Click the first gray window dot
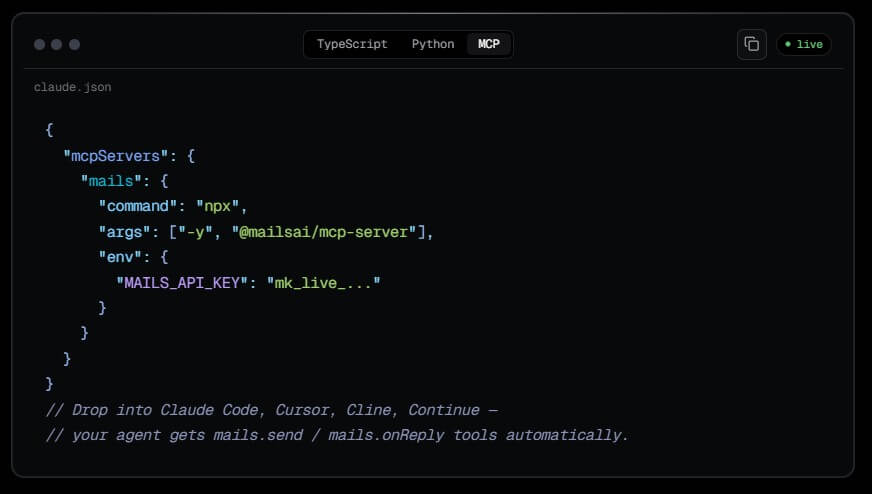Viewport: 872px width, 494px height. (x=39, y=45)
